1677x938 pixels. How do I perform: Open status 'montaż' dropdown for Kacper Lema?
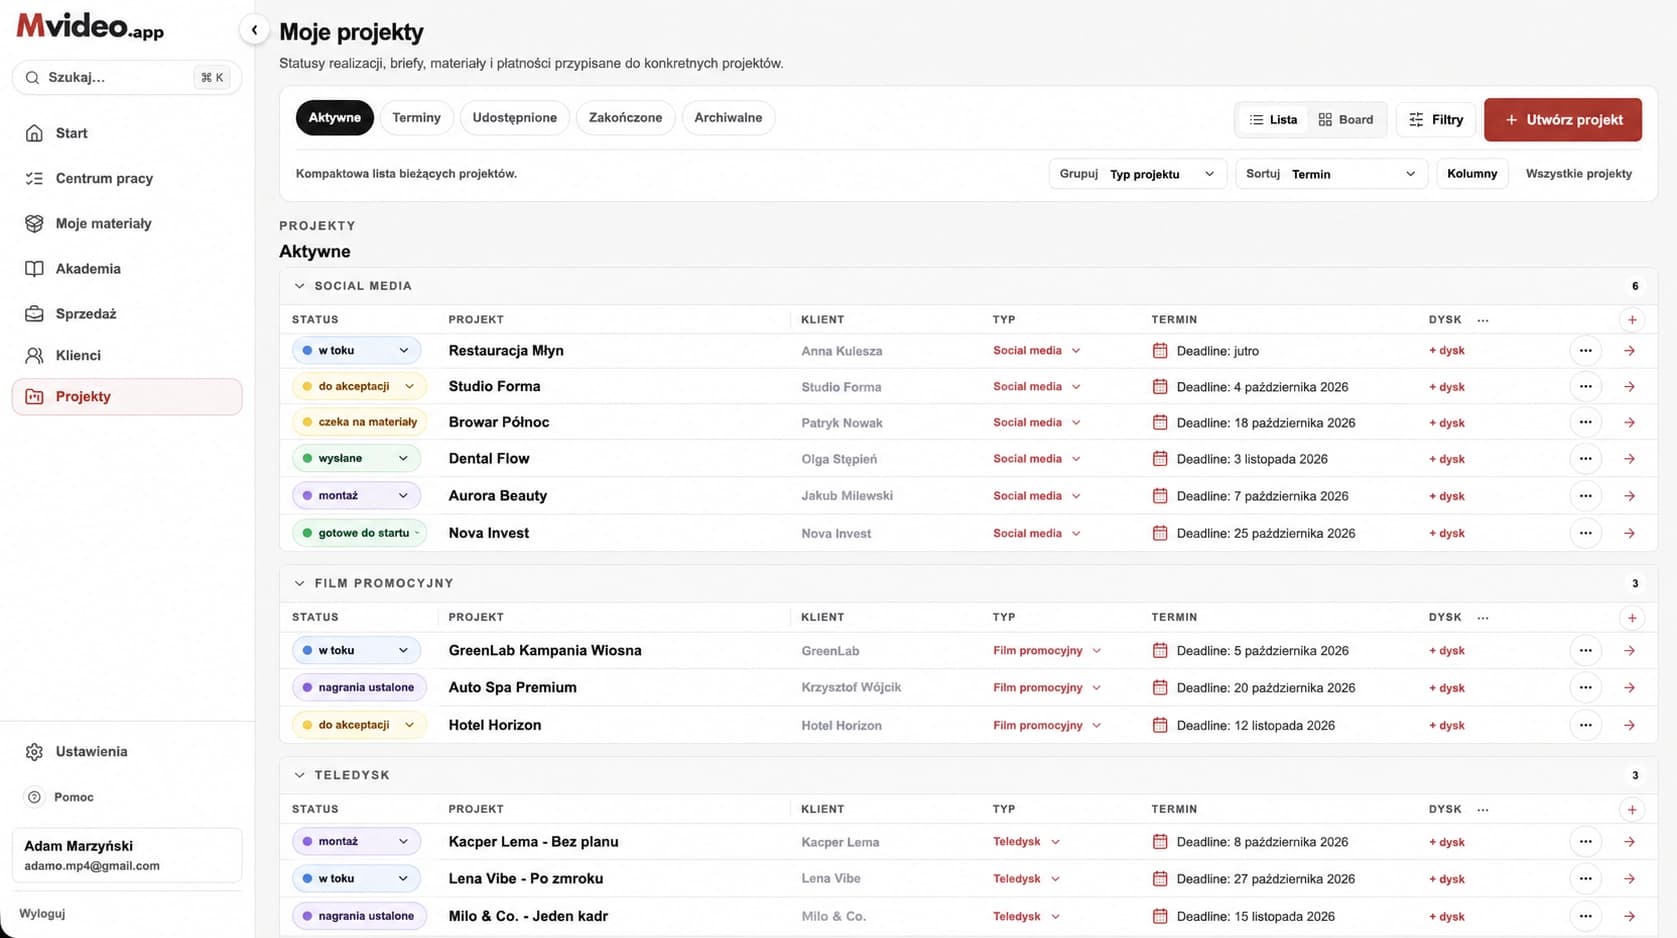pyautogui.click(x=356, y=841)
